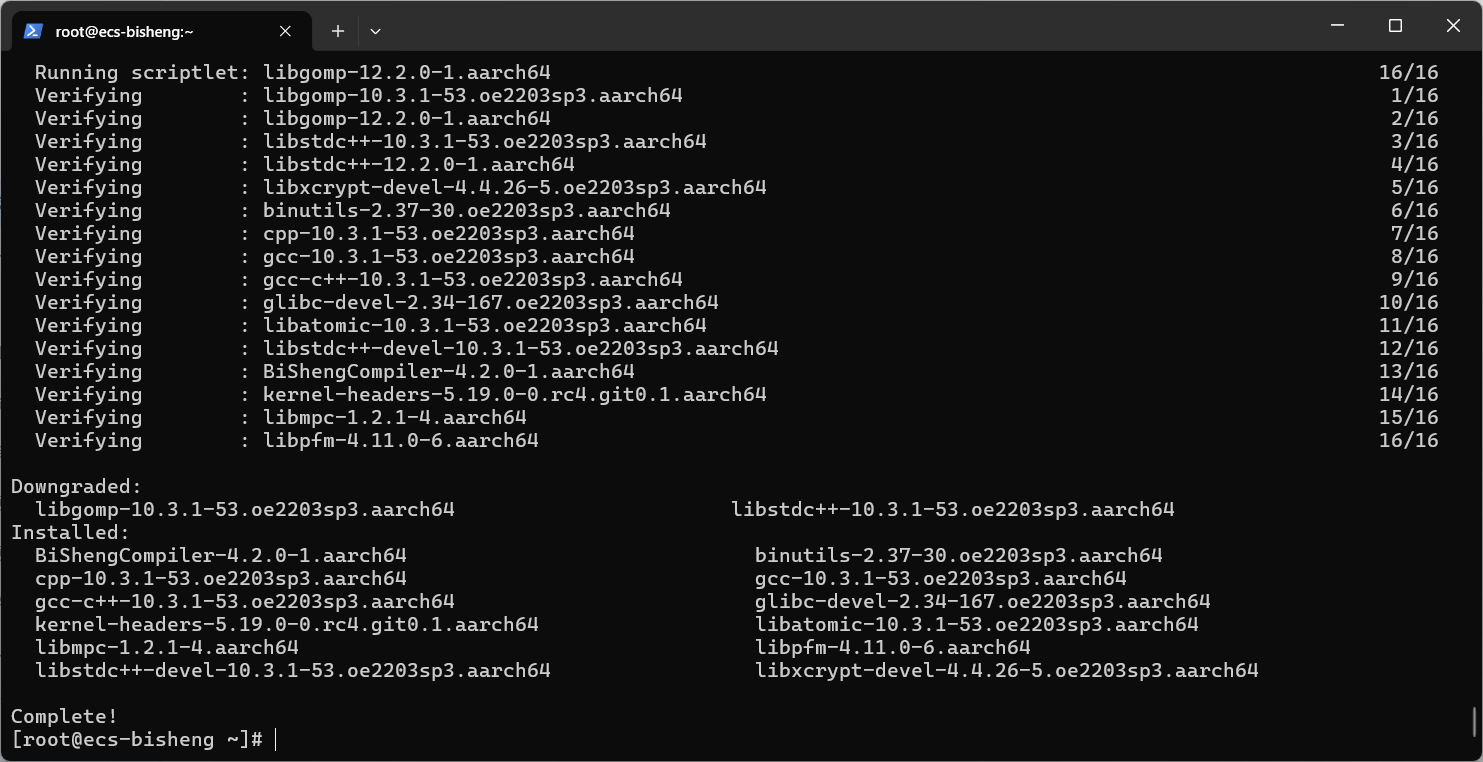Click binutils-2.37-30 entry under Installed
This screenshot has width=1483, height=762.
958,556
